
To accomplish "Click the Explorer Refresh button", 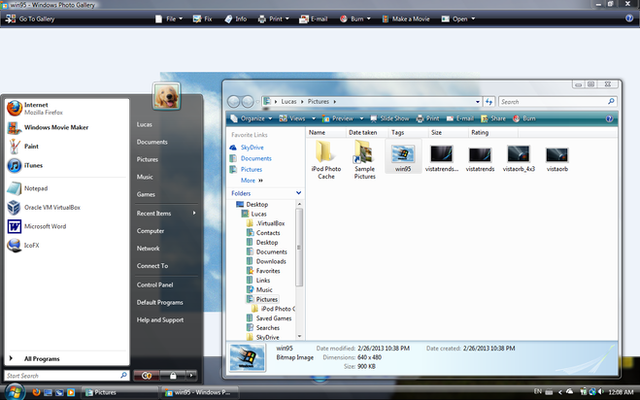I will (489, 102).
